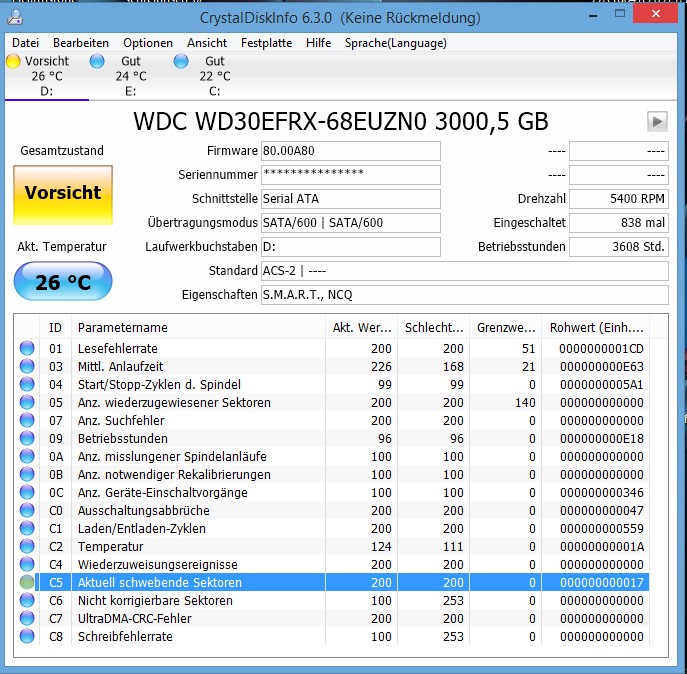The width and height of the screenshot is (687, 674).
Task: Click the Übertragungsmodus field SATA/600
Action: click(351, 223)
